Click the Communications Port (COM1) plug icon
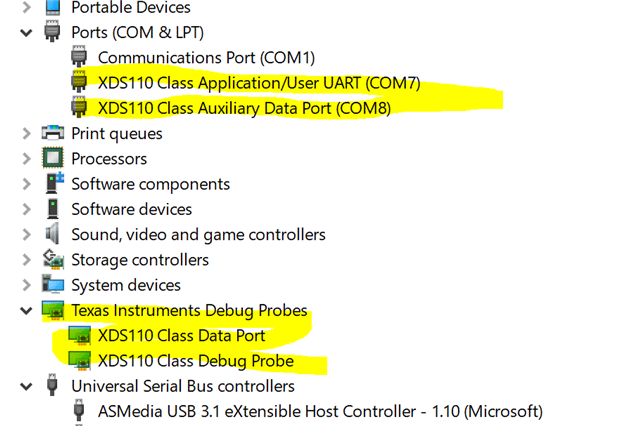Screen dimensions: 640x426 point(80,58)
